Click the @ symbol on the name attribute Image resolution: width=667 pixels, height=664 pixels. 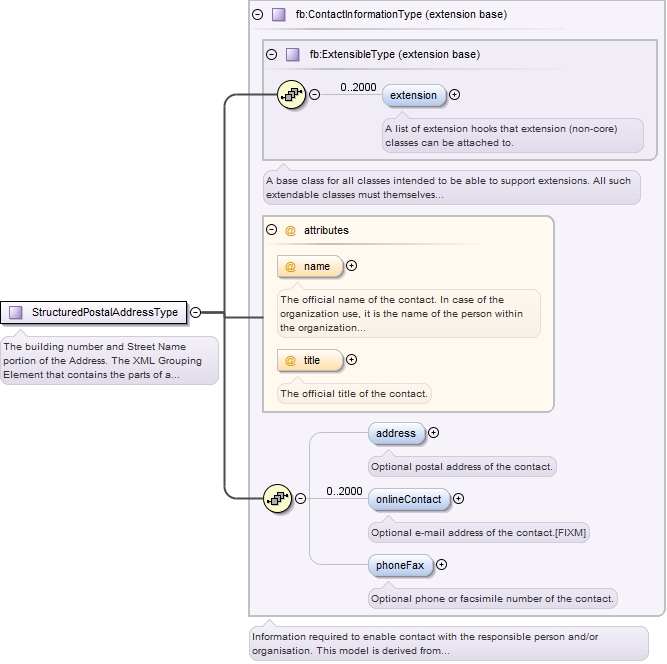[291, 266]
